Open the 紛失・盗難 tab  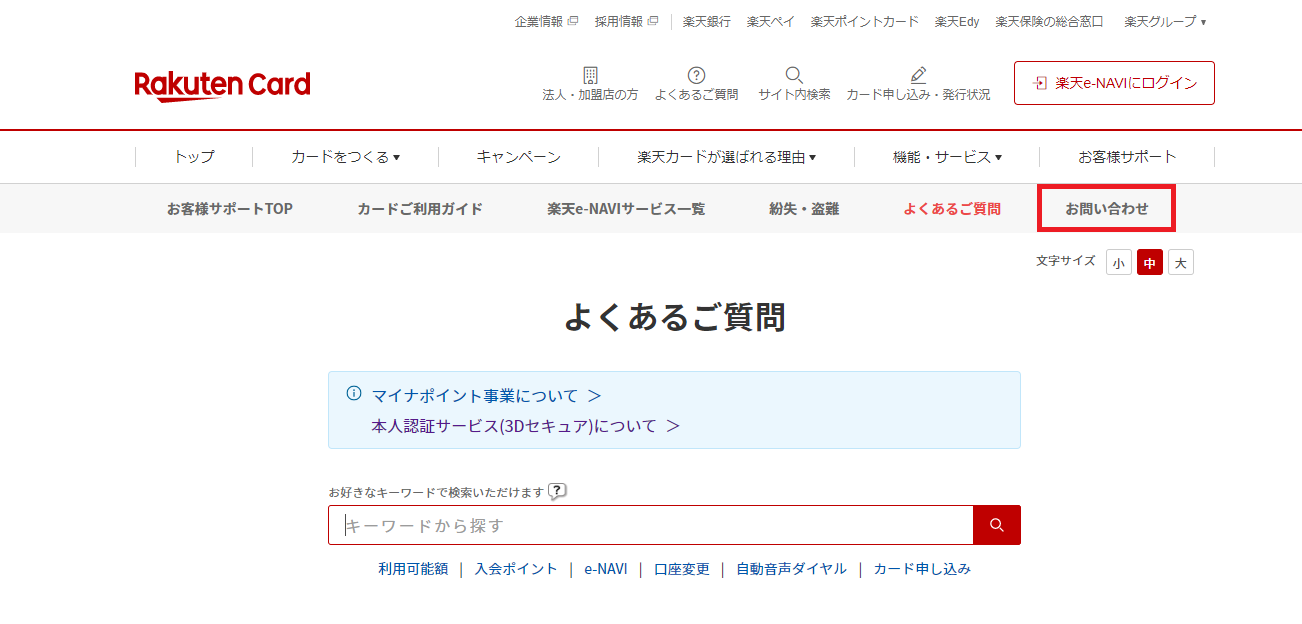[804, 209]
